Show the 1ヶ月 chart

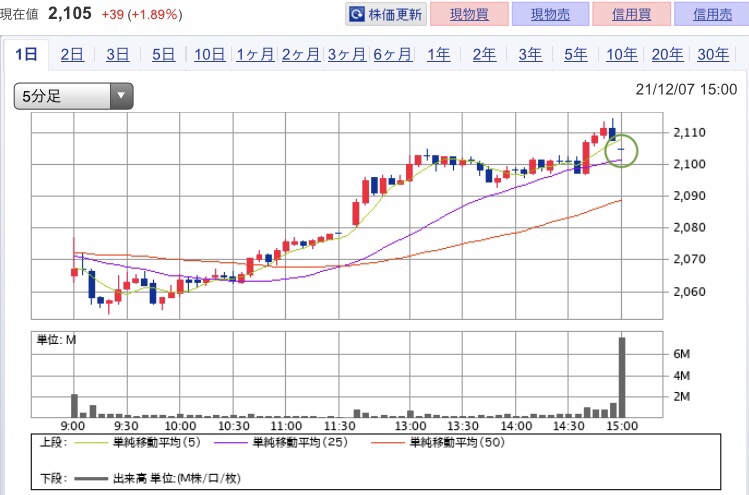tap(255, 54)
